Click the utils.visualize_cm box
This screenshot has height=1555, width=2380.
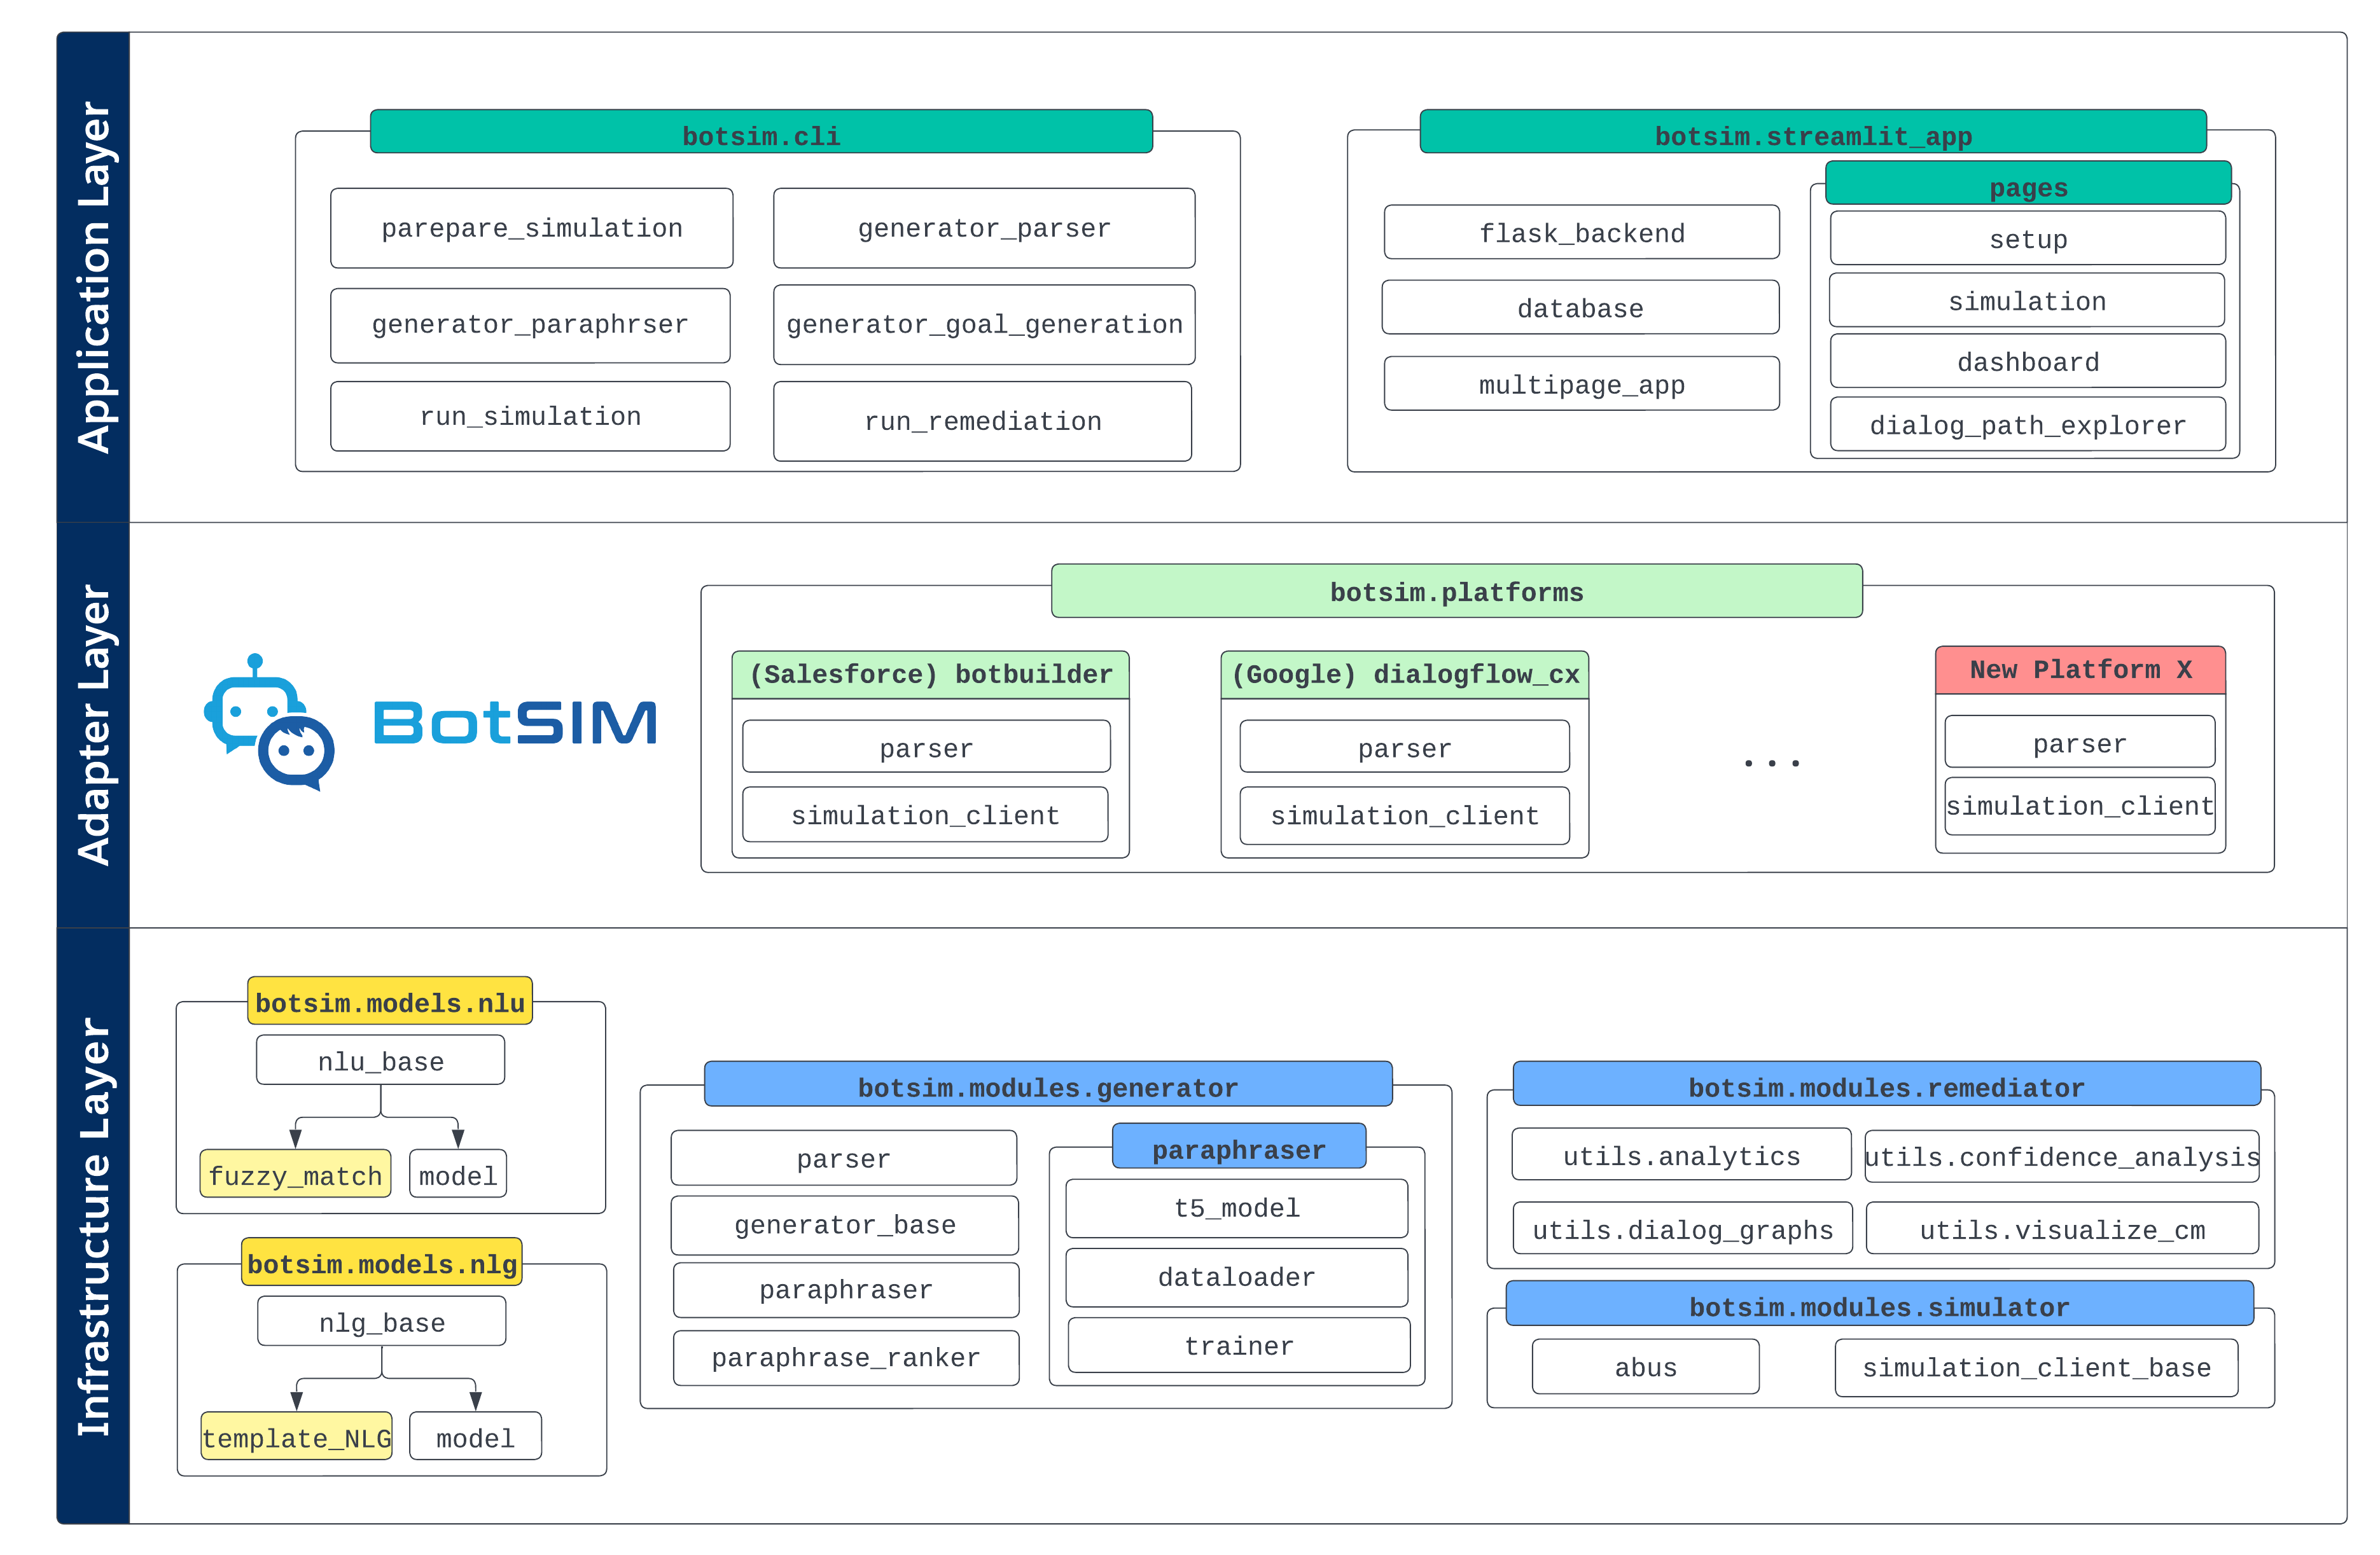pyautogui.click(x=2062, y=1229)
